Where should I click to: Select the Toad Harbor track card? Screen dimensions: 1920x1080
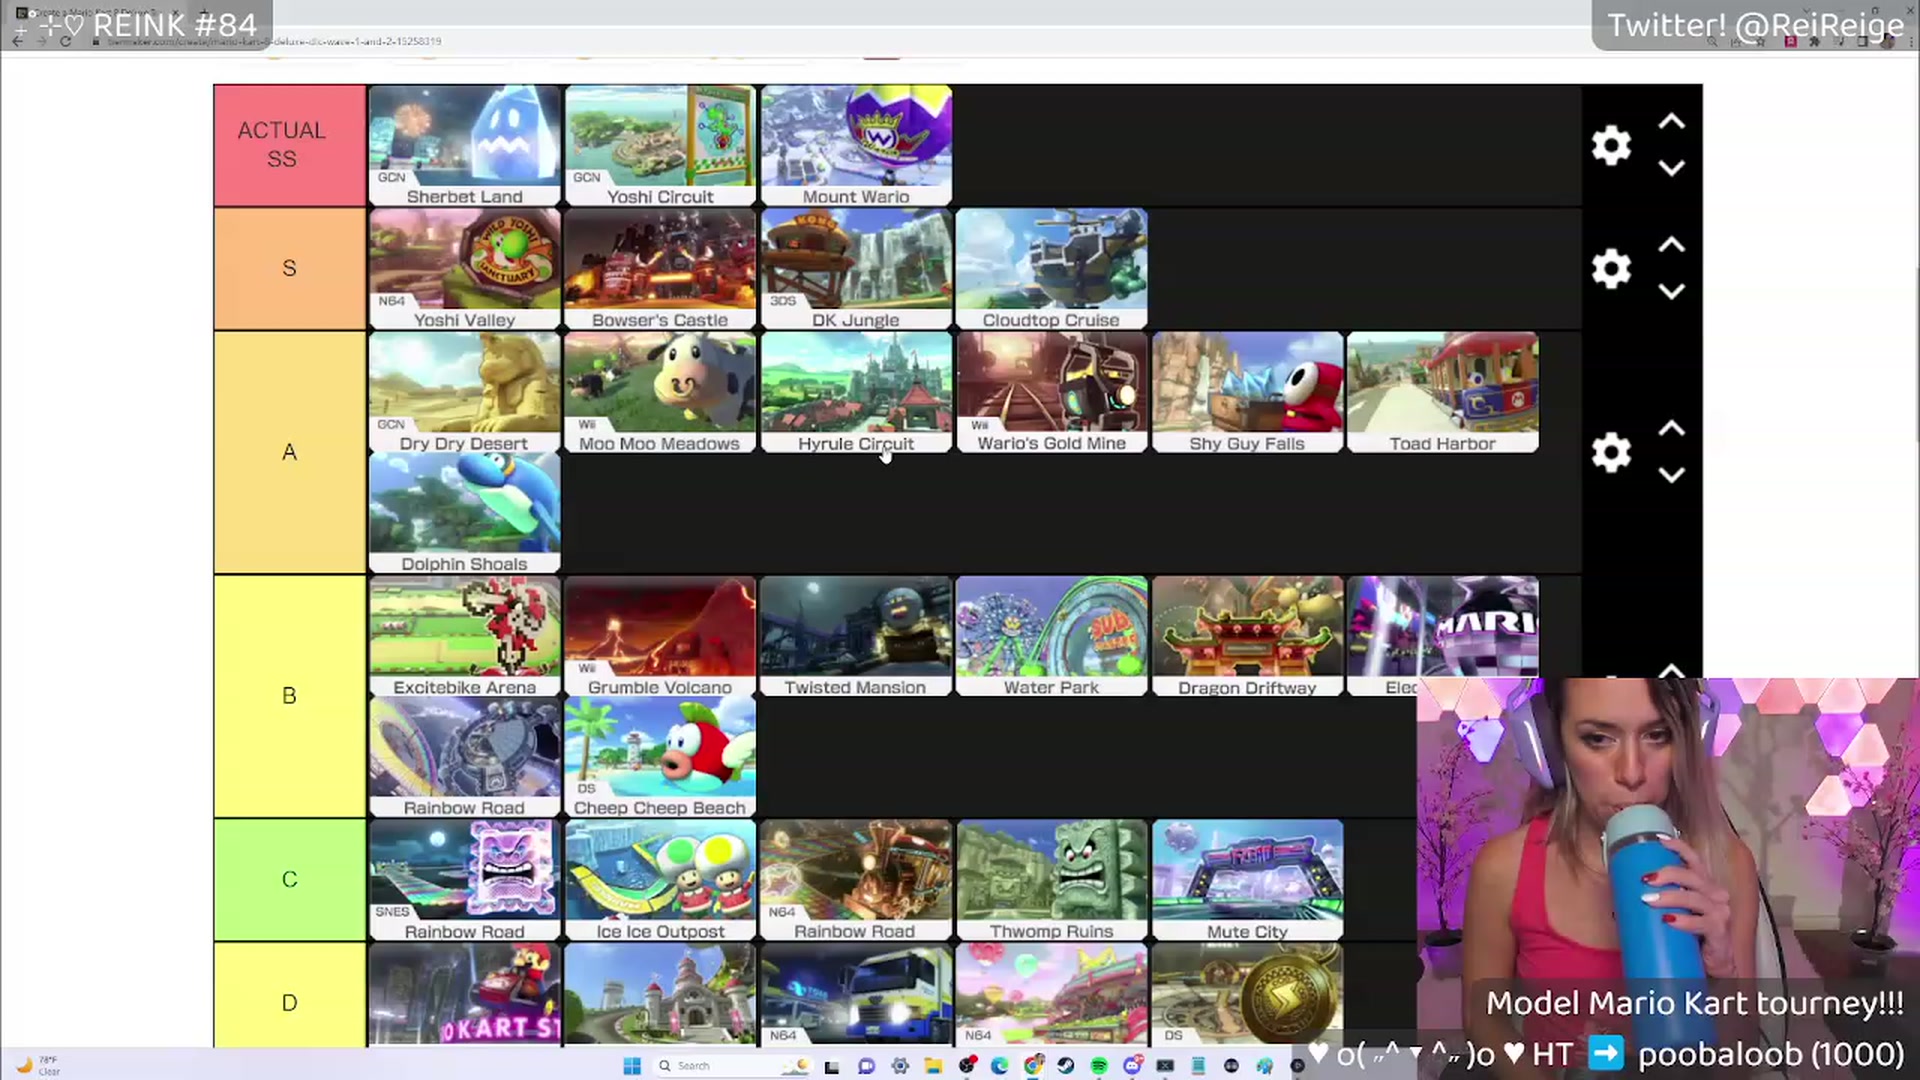1442,392
